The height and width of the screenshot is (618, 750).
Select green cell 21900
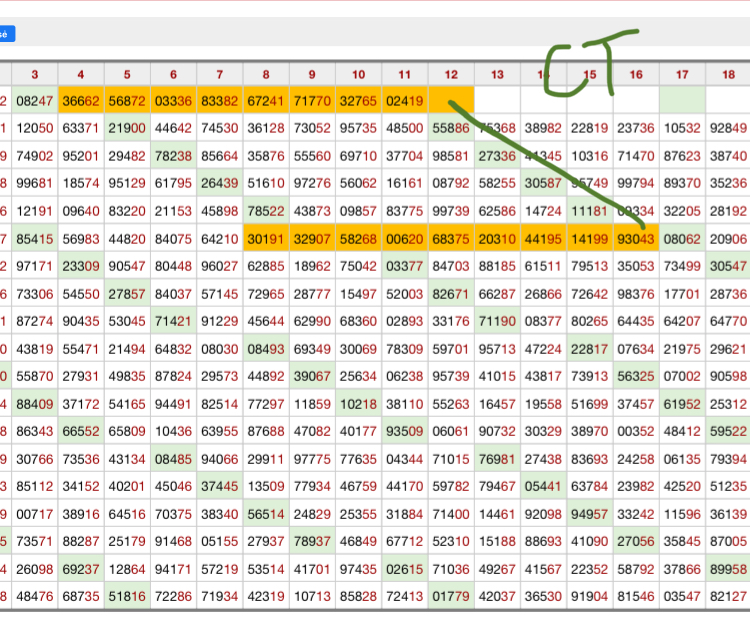click(127, 128)
